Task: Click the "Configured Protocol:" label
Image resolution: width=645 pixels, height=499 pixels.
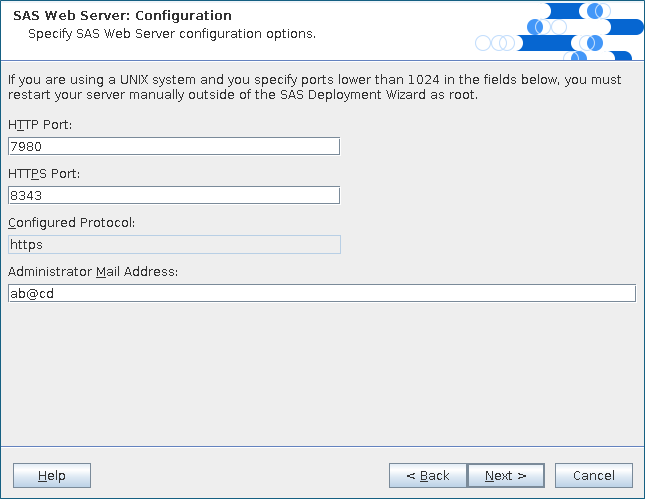Action: coord(71,223)
